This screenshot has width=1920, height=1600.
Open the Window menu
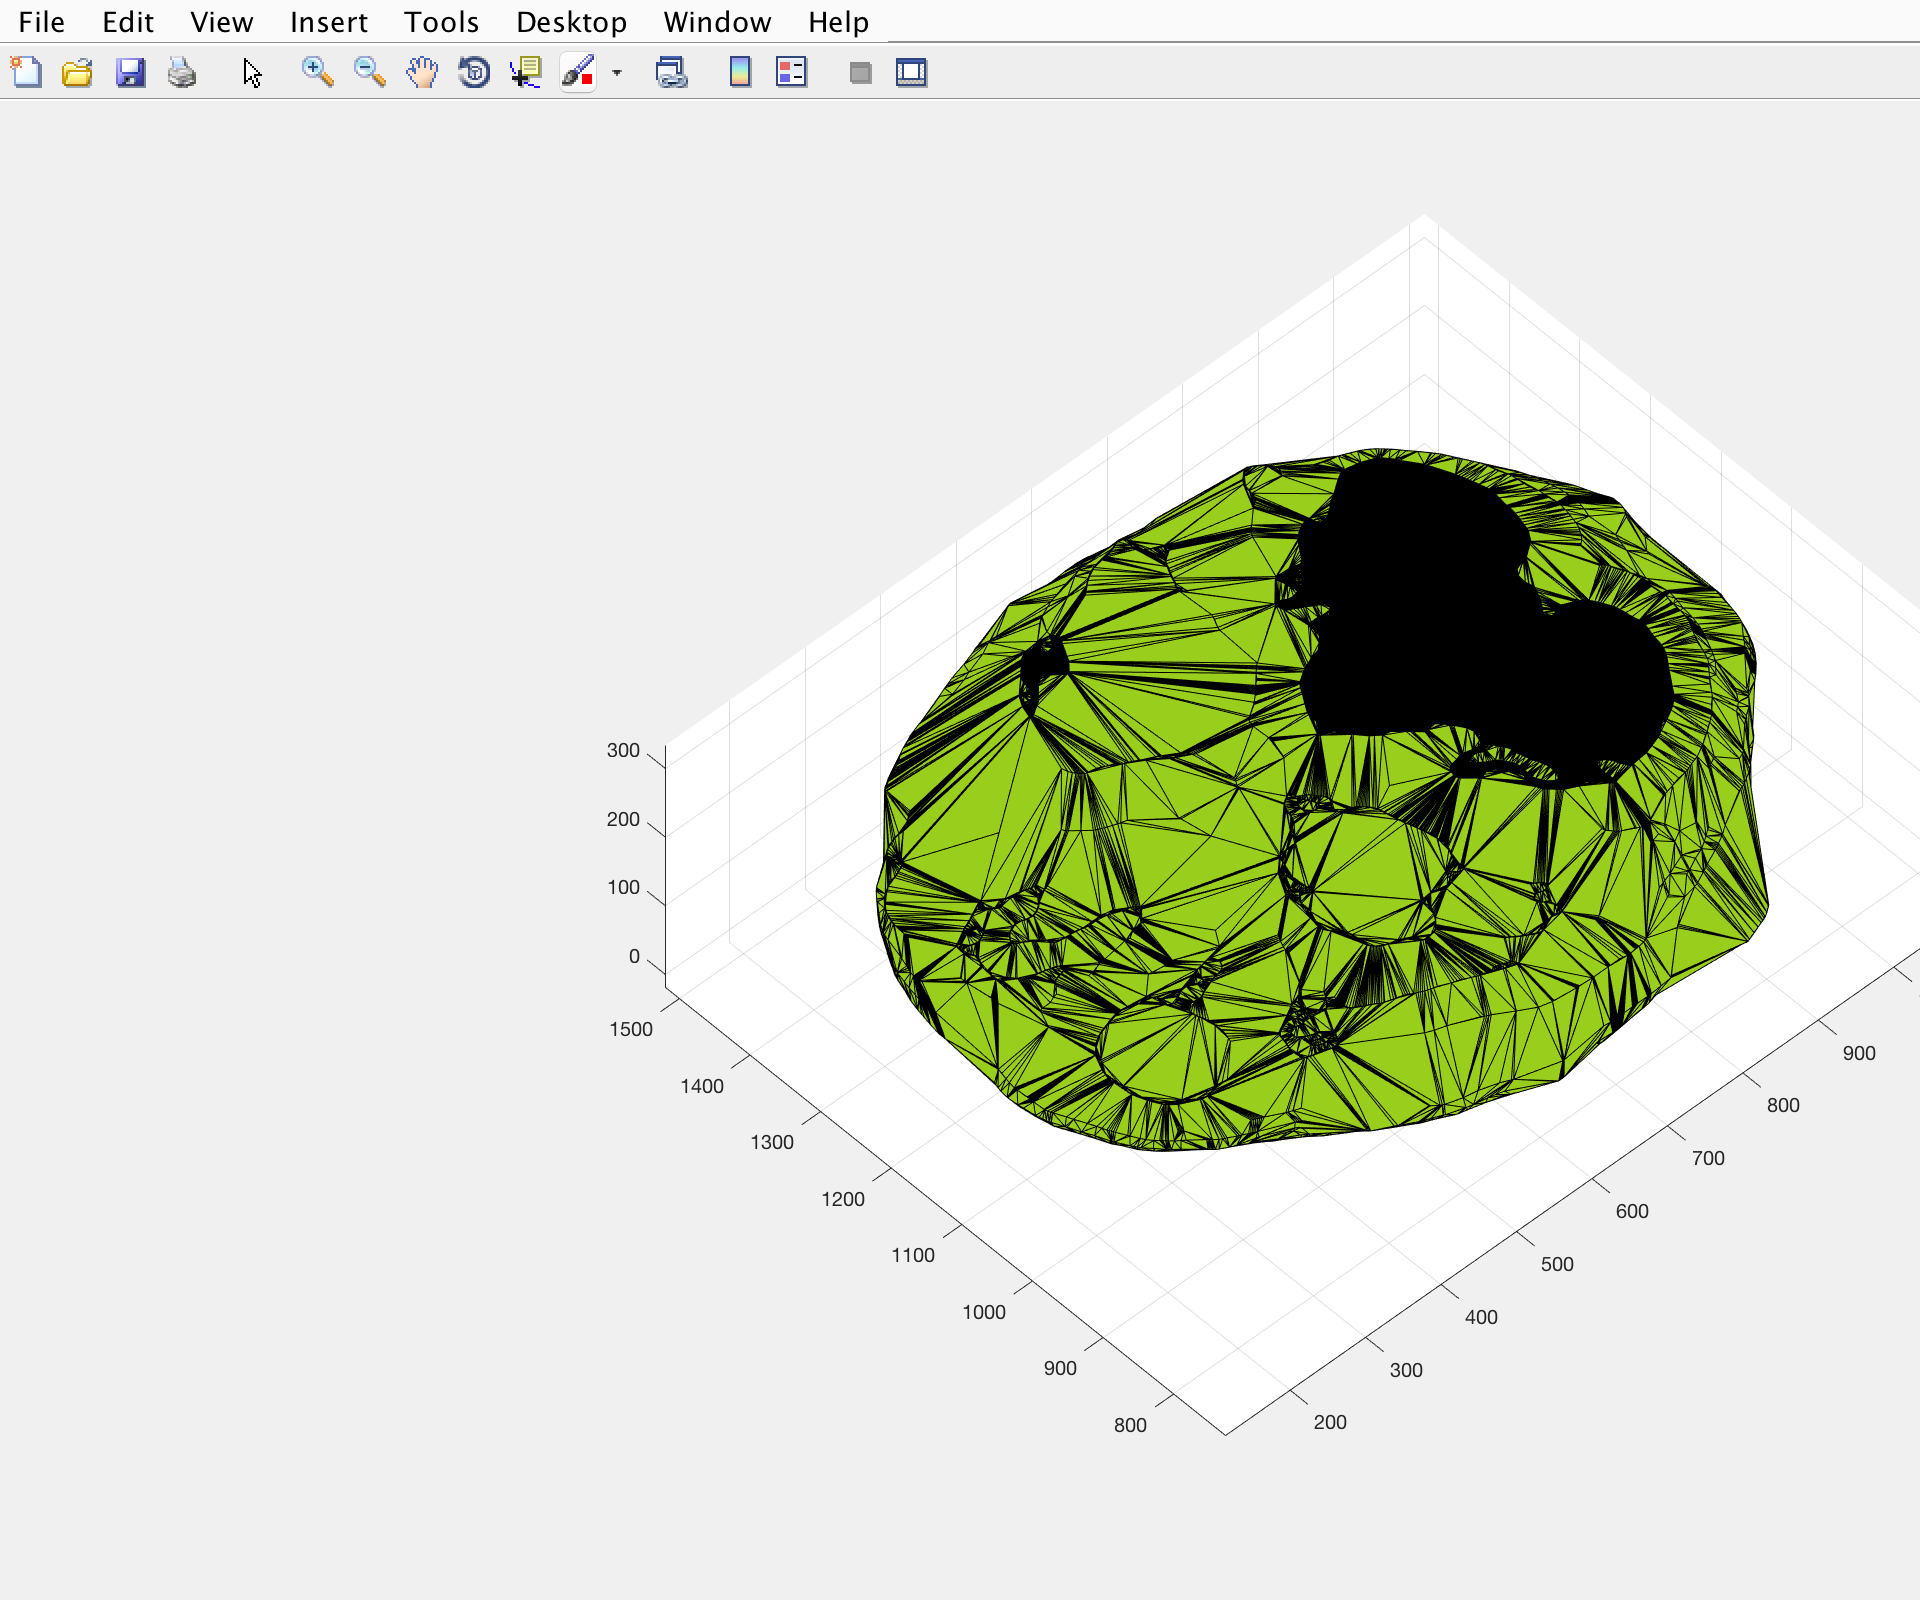pyautogui.click(x=717, y=22)
